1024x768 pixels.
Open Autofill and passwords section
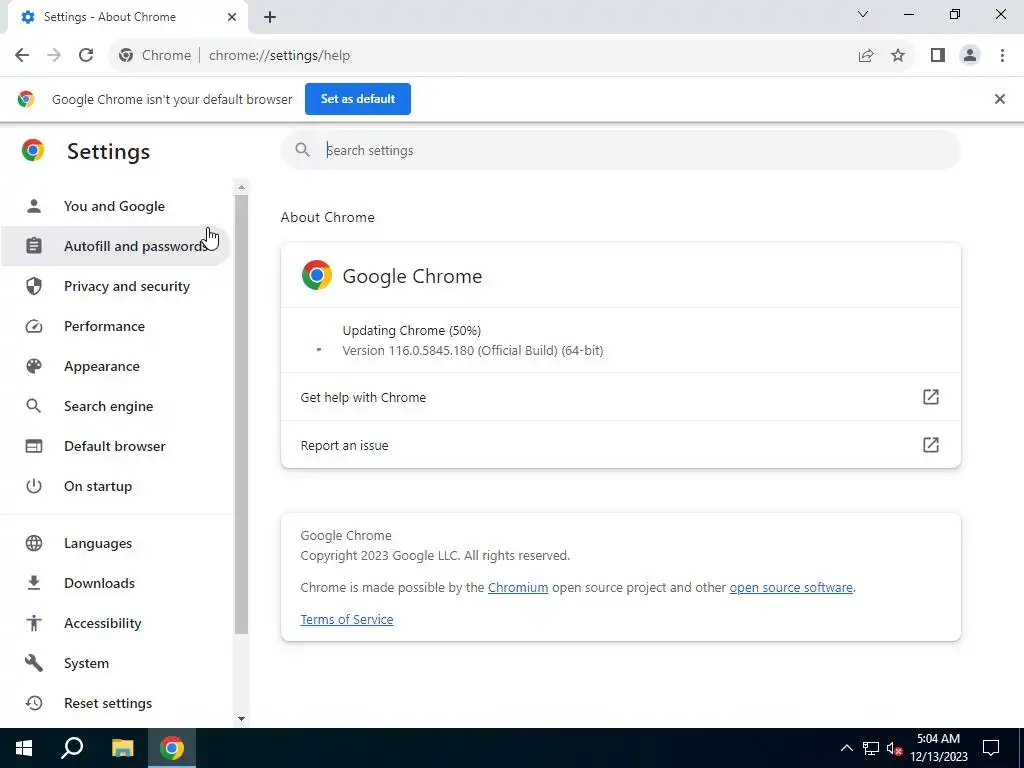(x=114, y=246)
